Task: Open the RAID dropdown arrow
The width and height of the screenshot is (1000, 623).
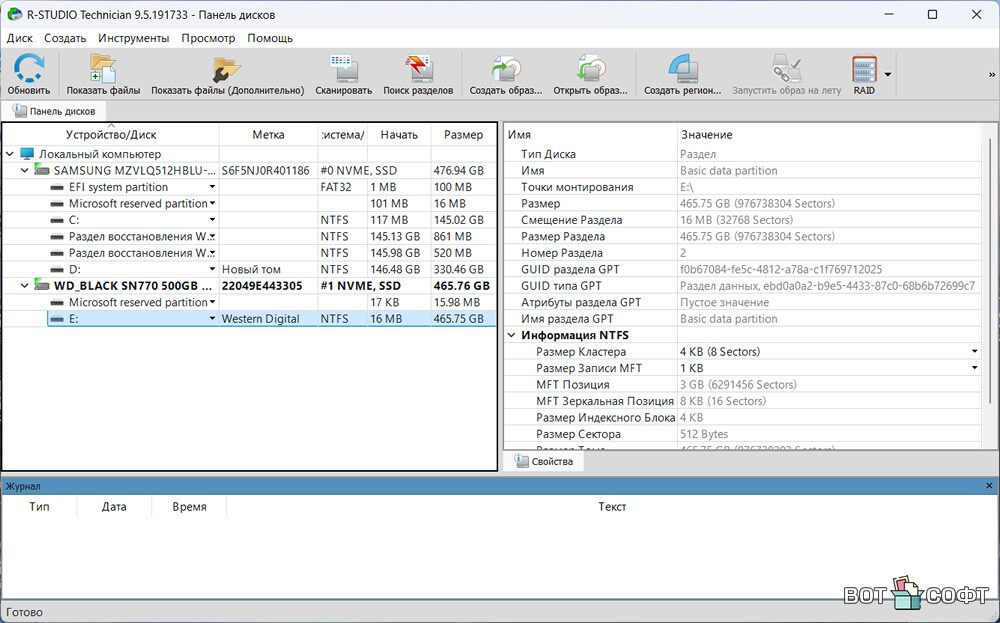Action: click(887, 74)
